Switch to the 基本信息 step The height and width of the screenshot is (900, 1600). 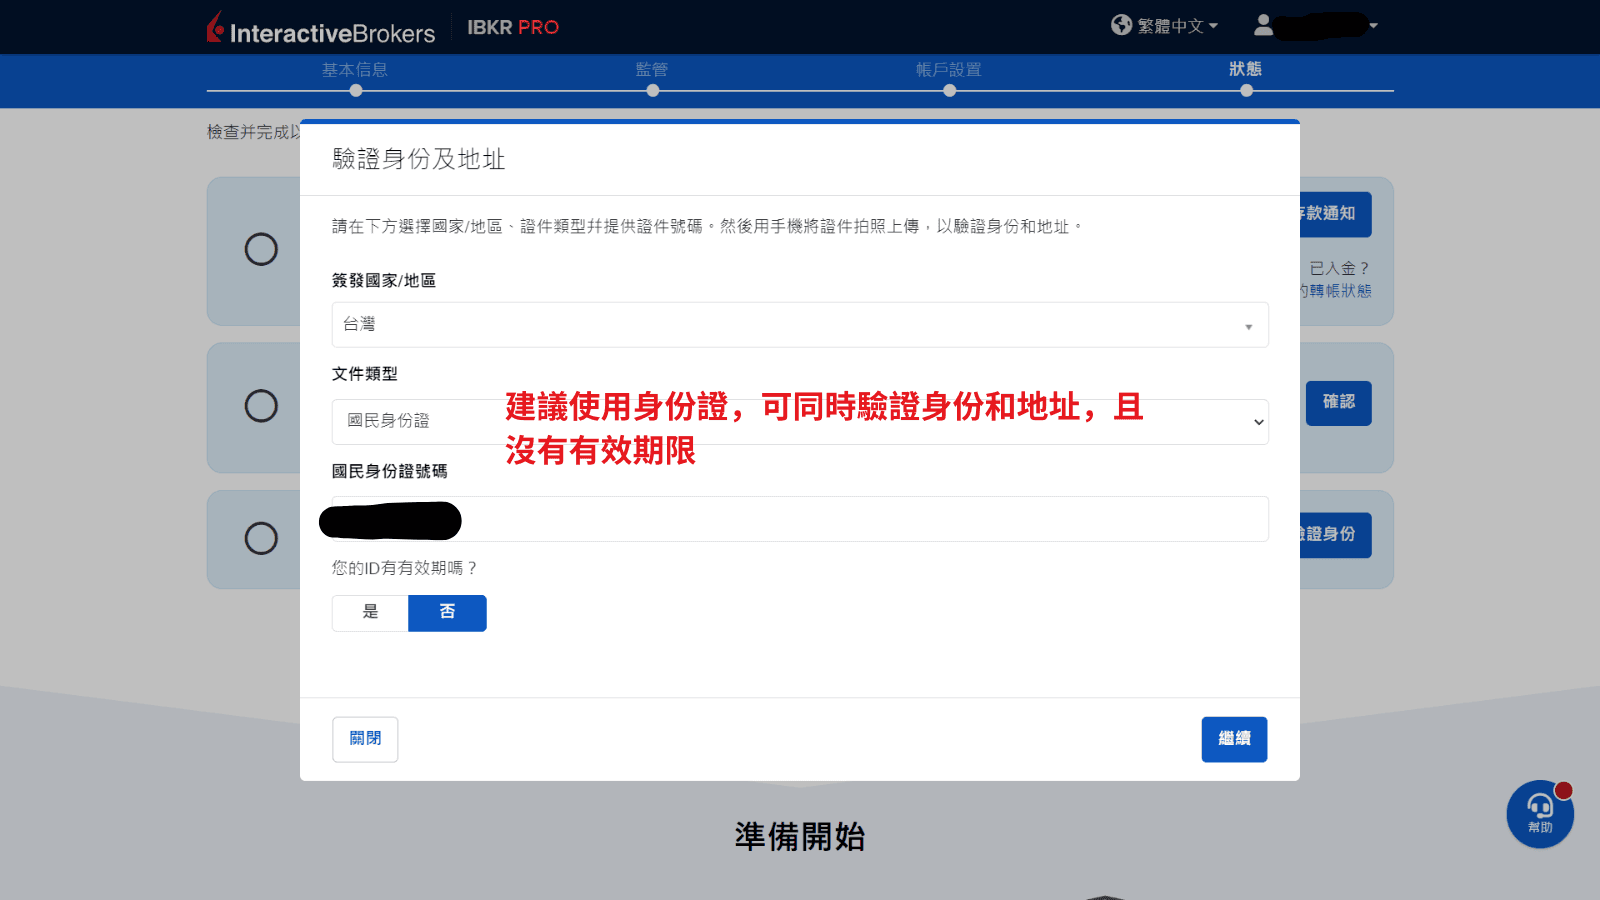(355, 70)
